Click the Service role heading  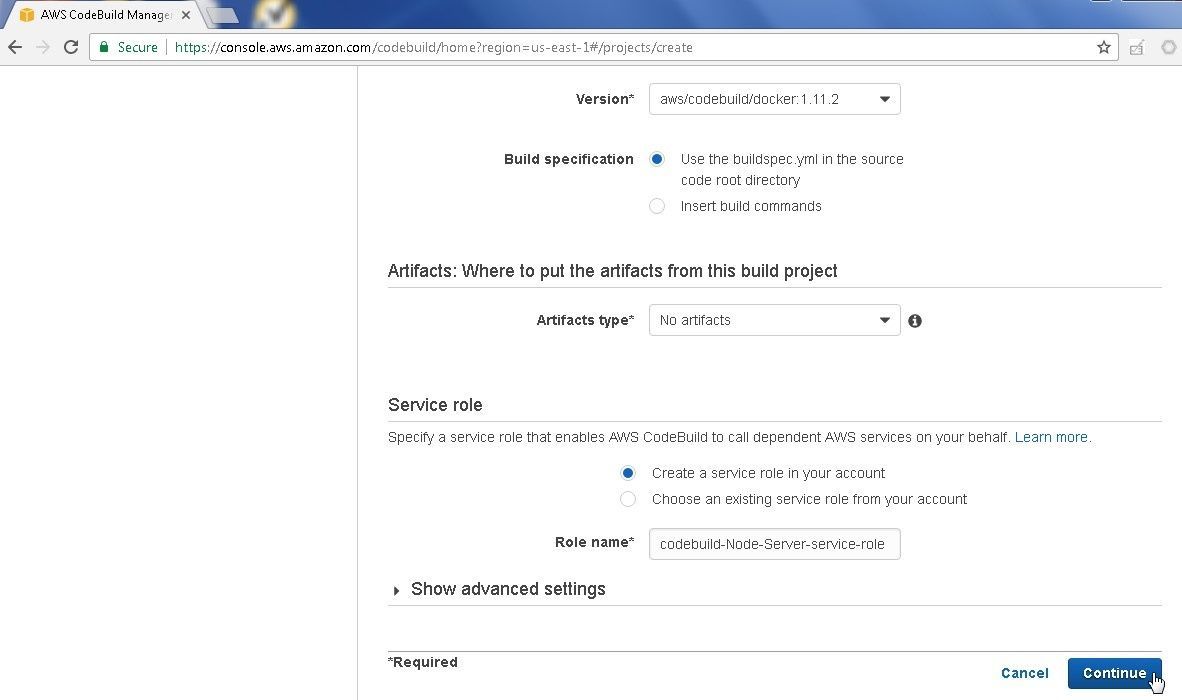435,405
